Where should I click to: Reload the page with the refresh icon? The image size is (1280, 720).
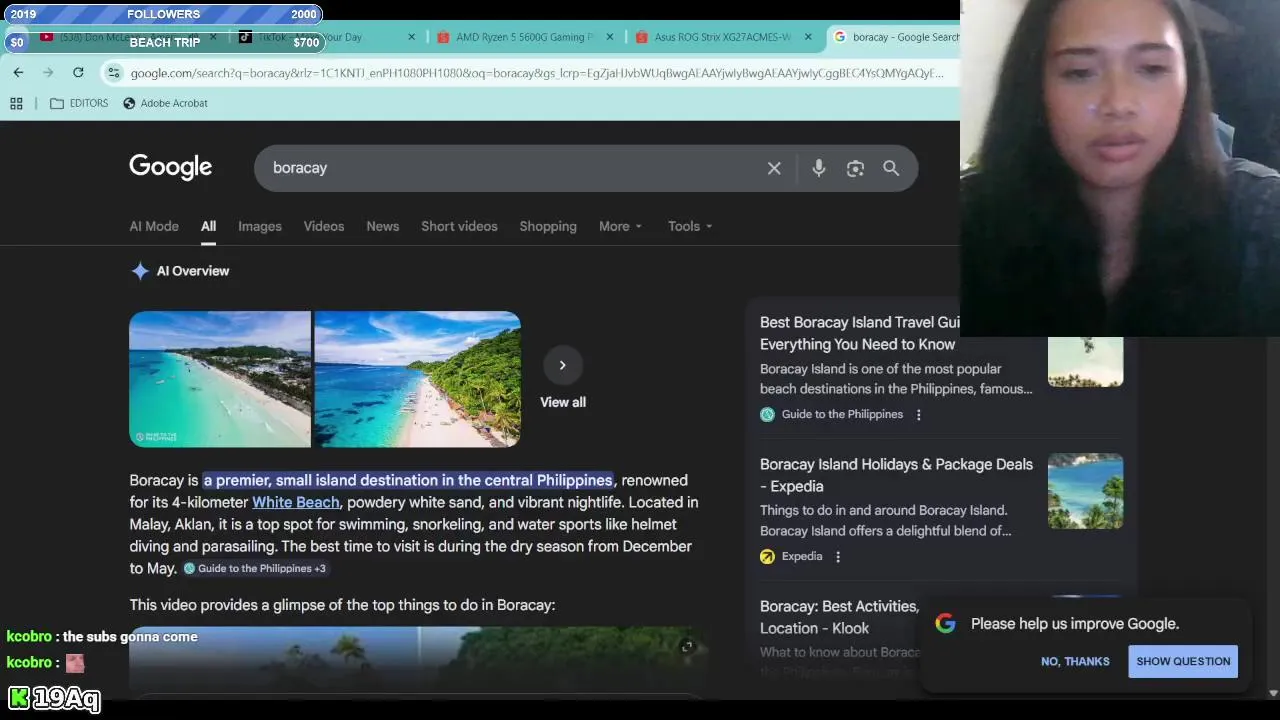pyautogui.click(x=78, y=72)
